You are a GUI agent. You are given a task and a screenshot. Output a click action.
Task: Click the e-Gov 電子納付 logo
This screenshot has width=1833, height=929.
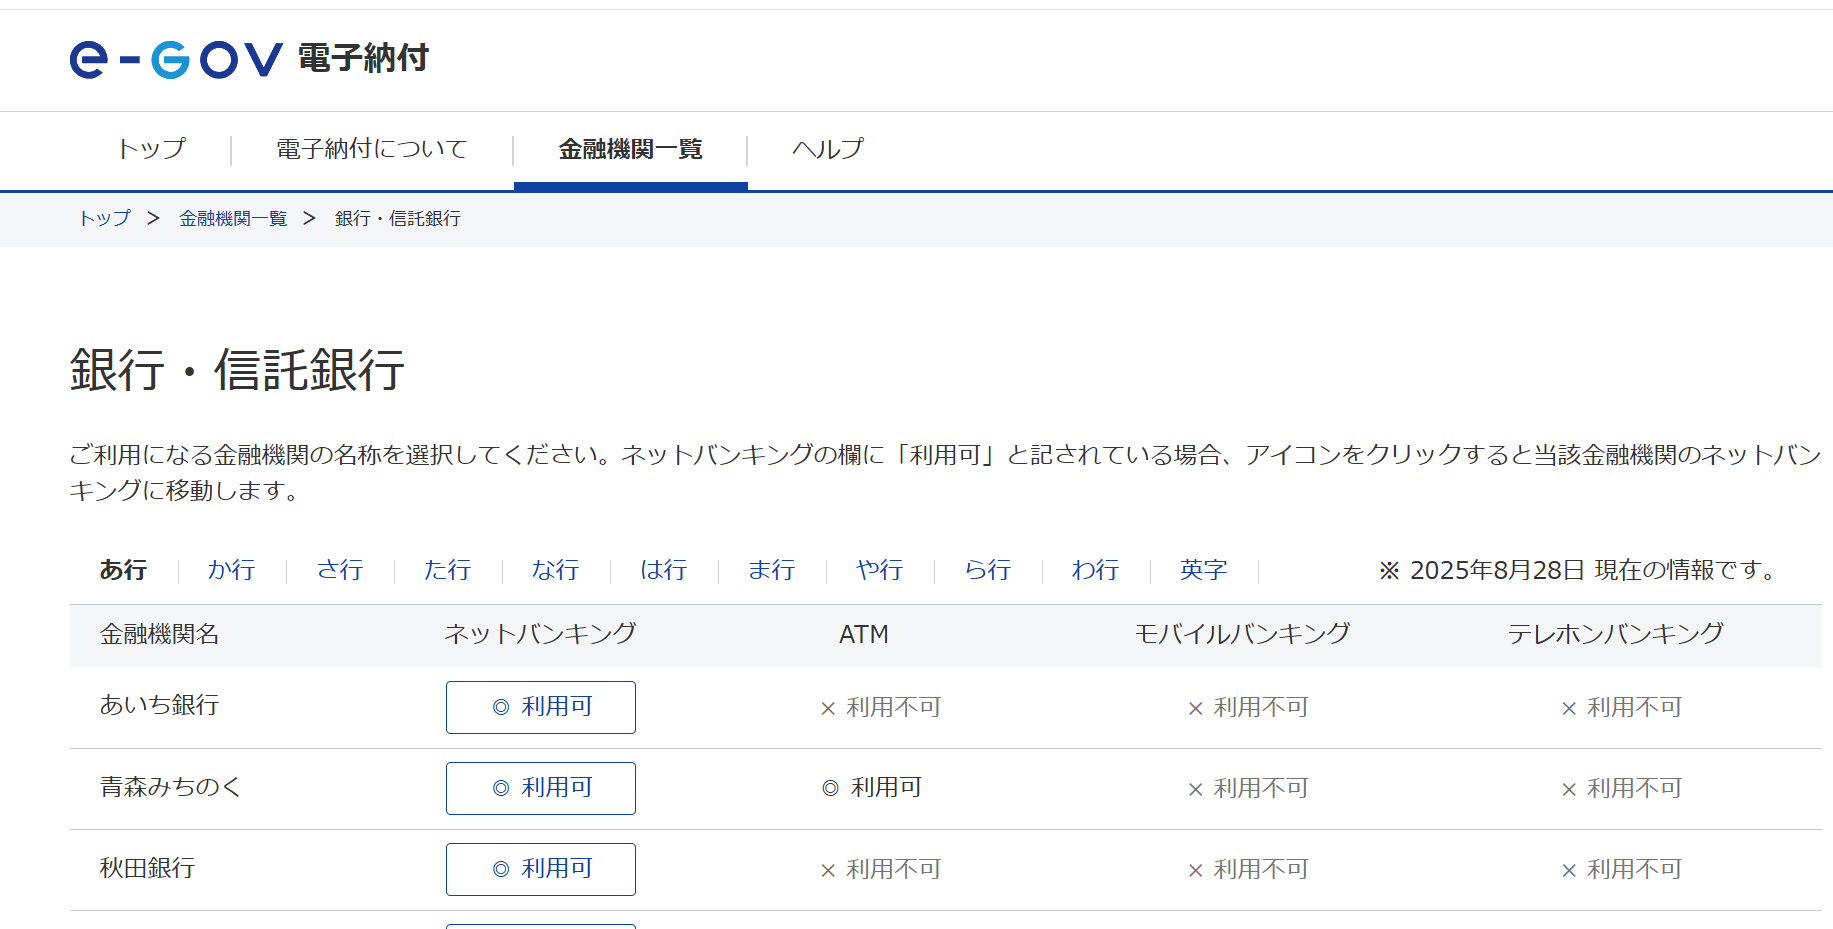(249, 59)
